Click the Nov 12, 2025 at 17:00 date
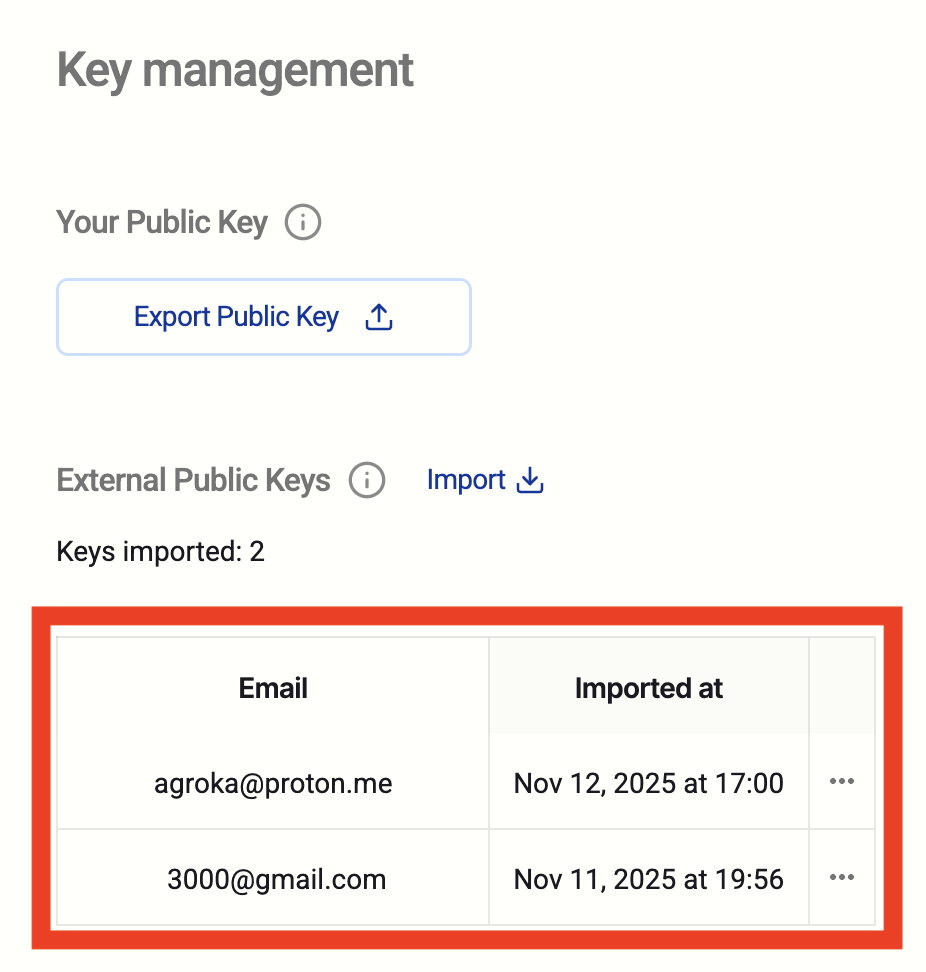The height and width of the screenshot is (972, 926). [x=649, y=783]
